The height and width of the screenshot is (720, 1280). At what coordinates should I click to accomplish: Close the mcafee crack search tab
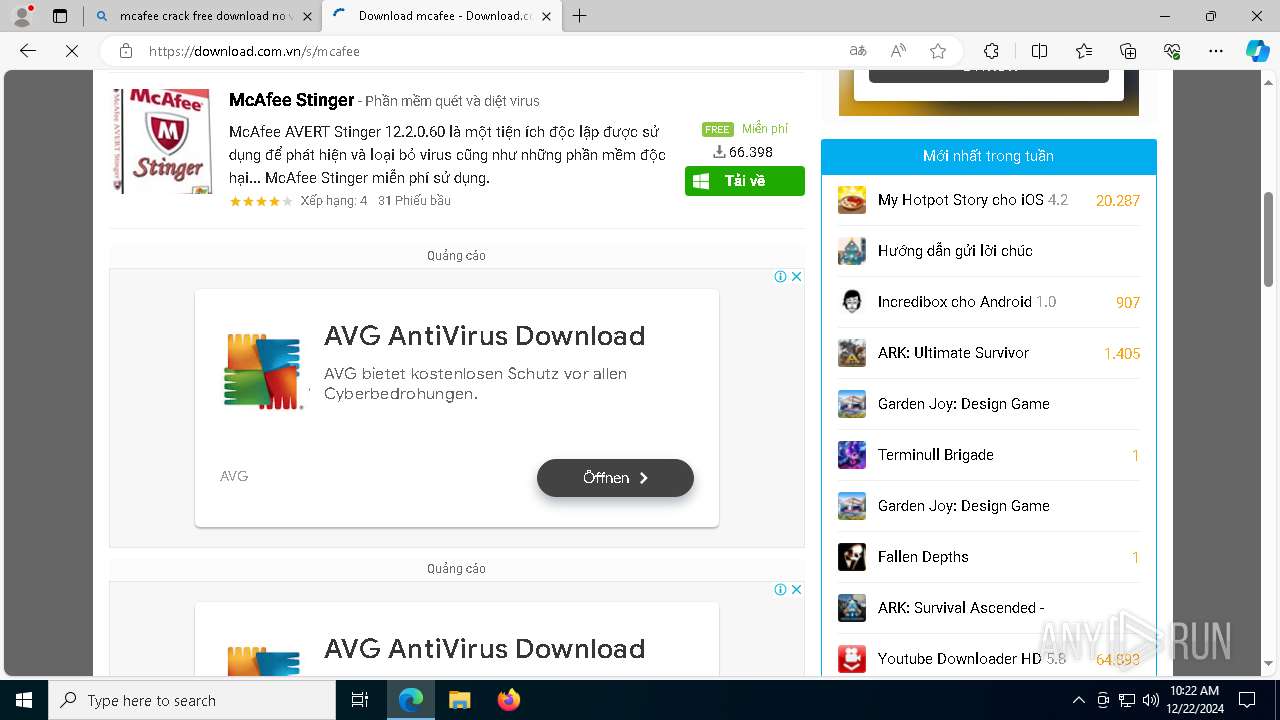tap(306, 16)
